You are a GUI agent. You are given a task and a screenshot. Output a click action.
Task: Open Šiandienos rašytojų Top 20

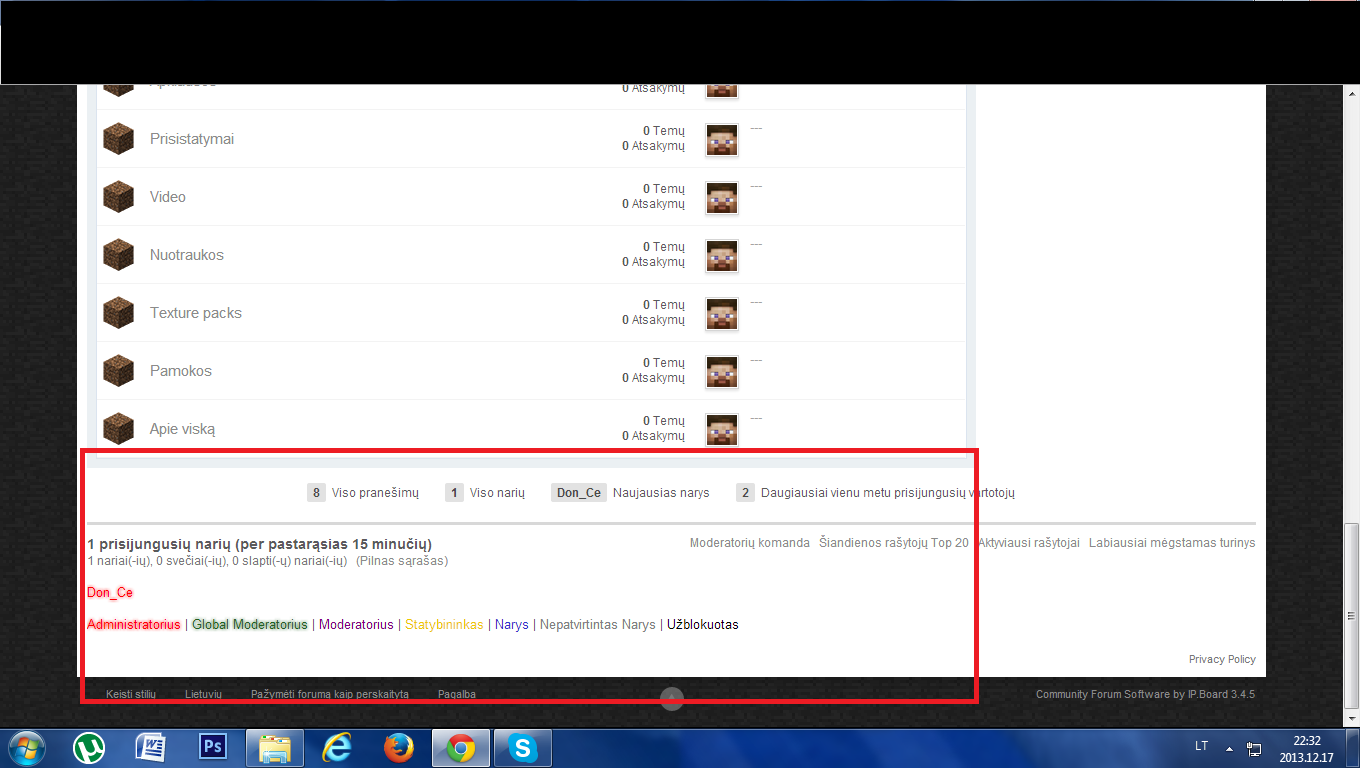[x=894, y=543]
